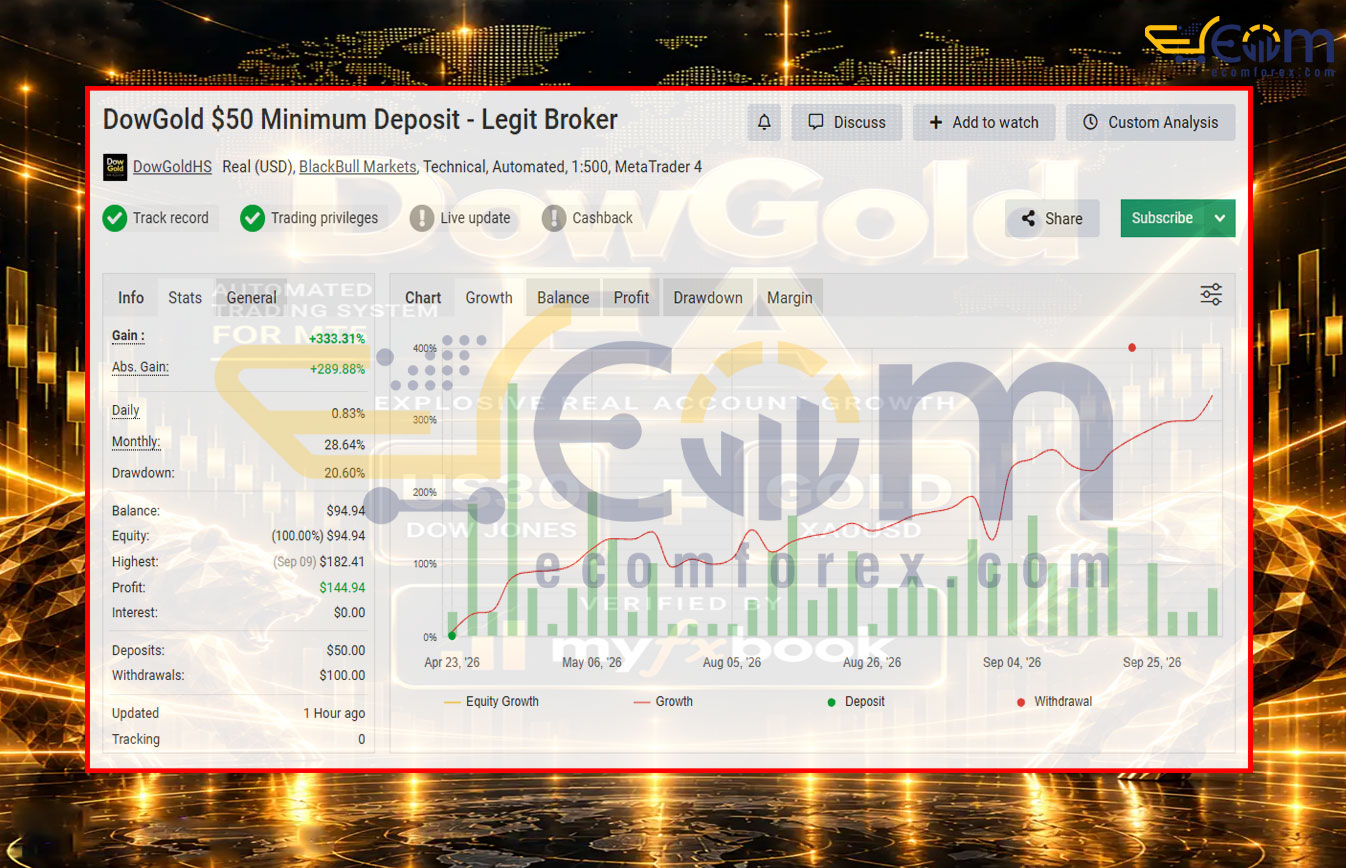Viewport: 1346px width, 868px height.
Task: Open the Margin chart tab
Action: pos(790,297)
